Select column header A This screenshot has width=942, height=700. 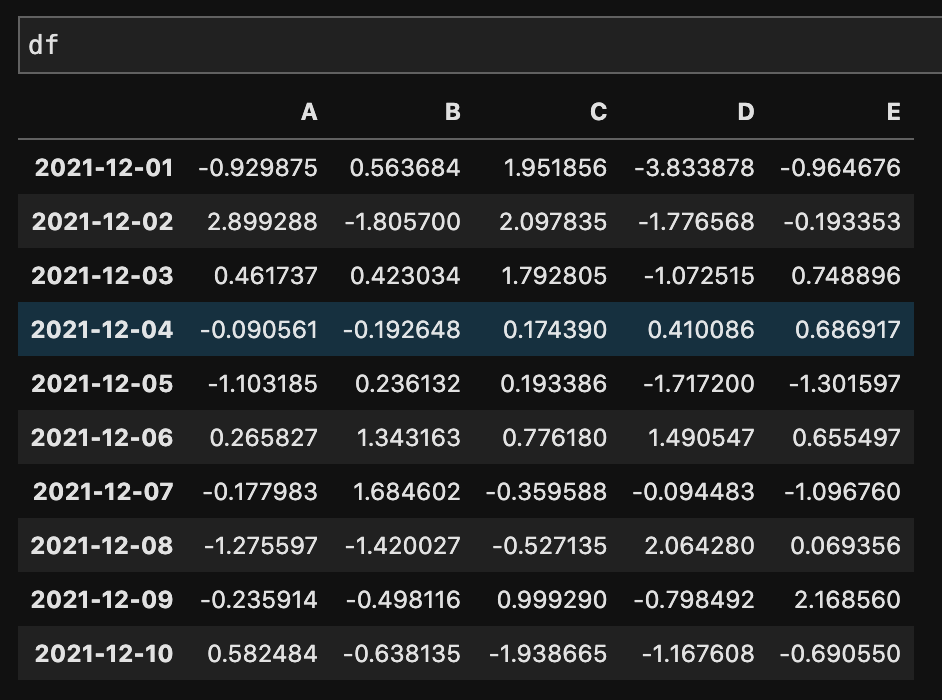pos(309,112)
